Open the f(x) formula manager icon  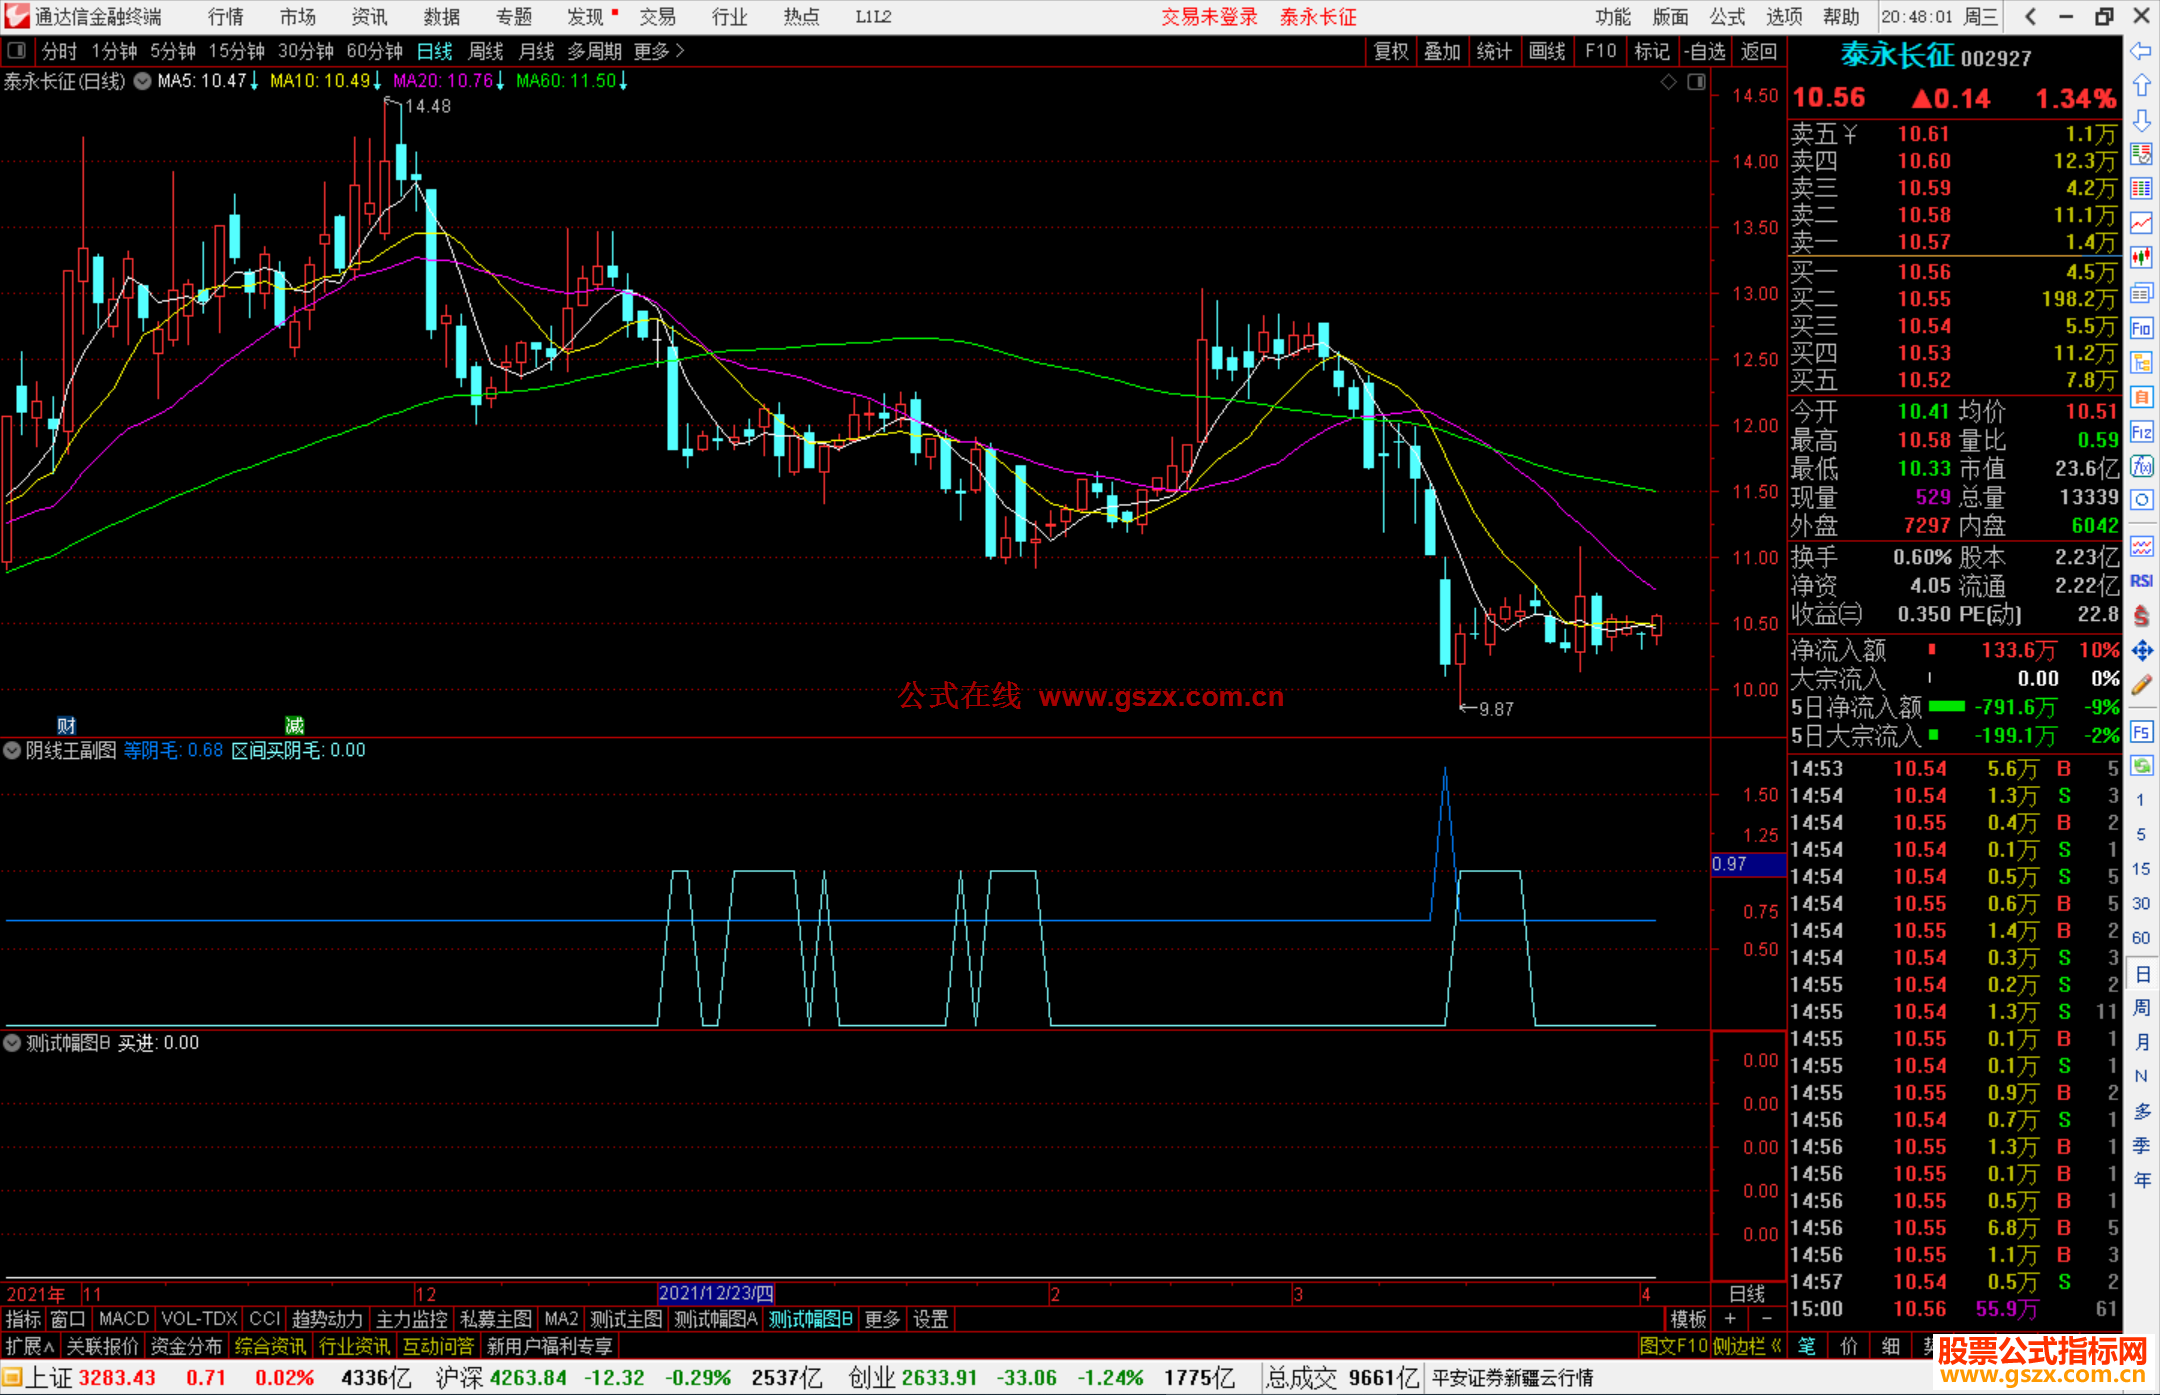coord(2141,466)
